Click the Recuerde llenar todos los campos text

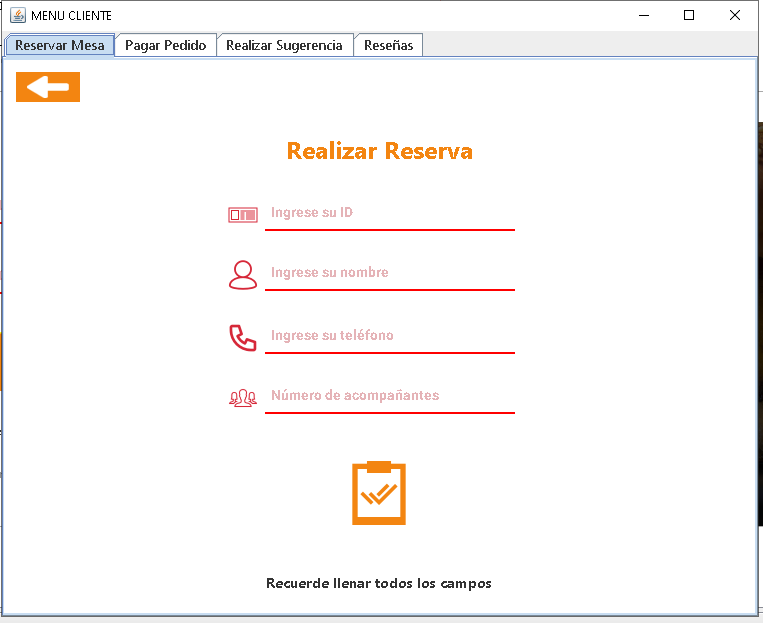pos(379,583)
